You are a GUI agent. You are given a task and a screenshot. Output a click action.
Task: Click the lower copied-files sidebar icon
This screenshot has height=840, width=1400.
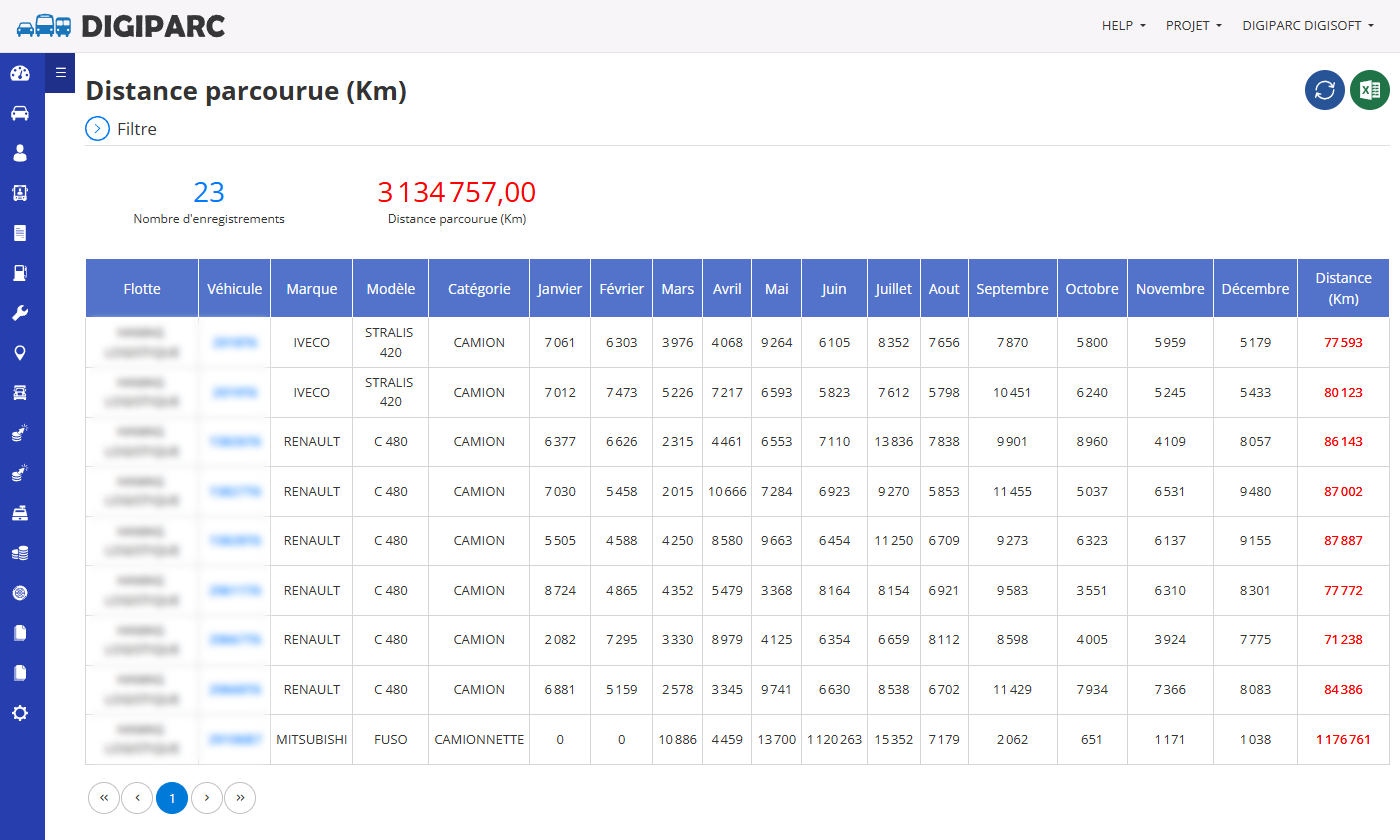20,672
